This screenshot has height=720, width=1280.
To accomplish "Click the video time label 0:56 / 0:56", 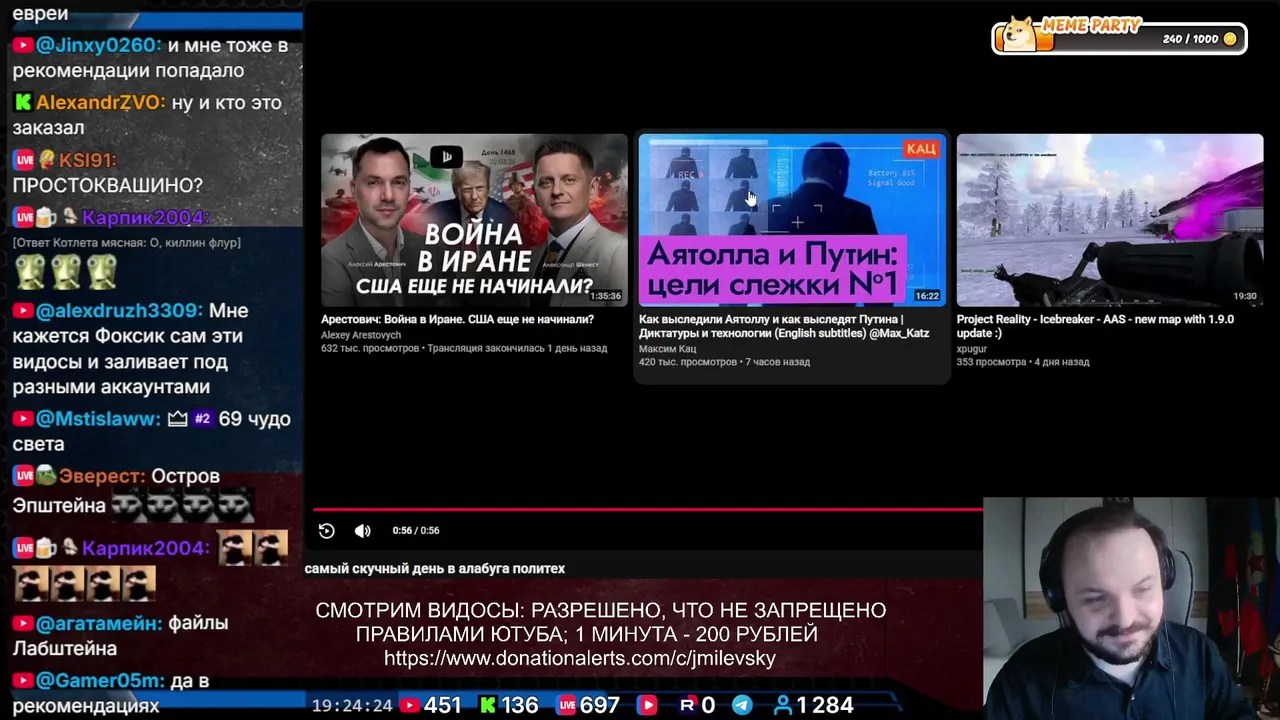I will coord(416,531).
